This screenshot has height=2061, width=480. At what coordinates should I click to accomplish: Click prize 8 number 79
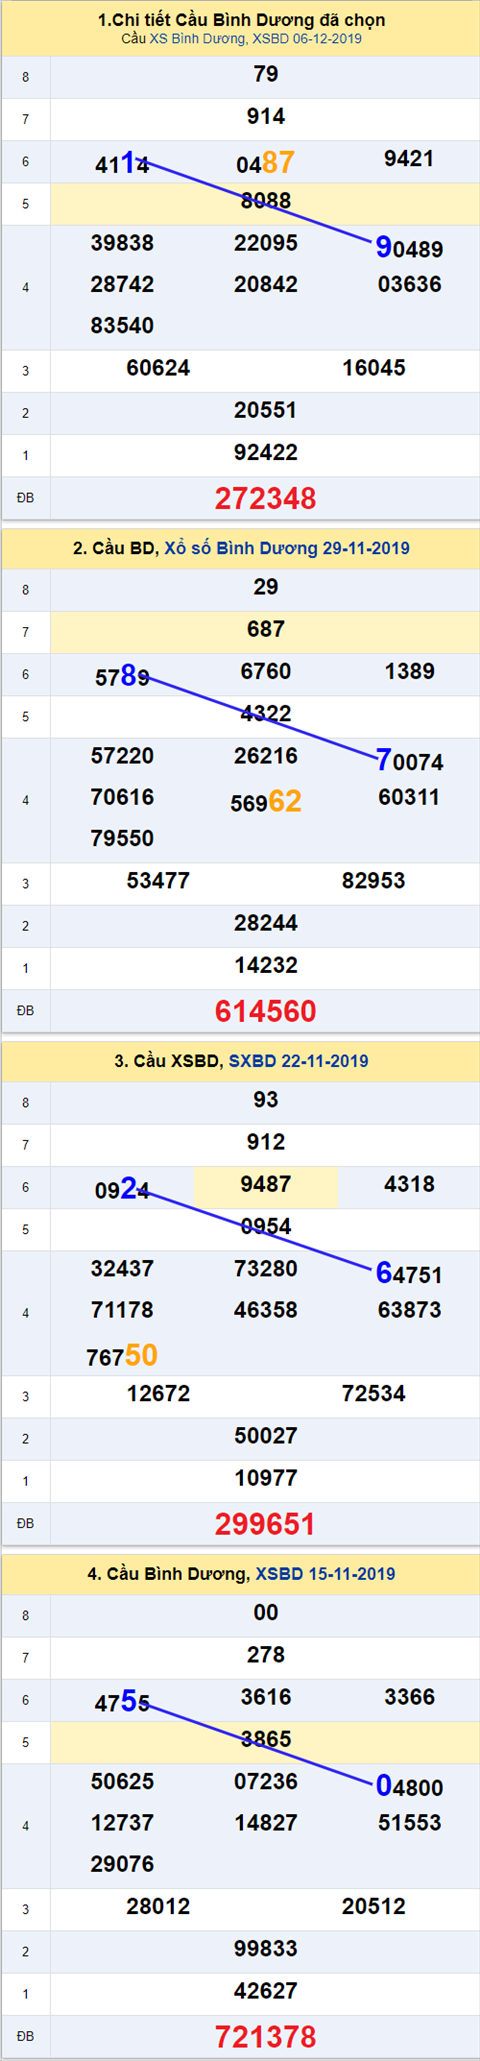click(x=266, y=74)
